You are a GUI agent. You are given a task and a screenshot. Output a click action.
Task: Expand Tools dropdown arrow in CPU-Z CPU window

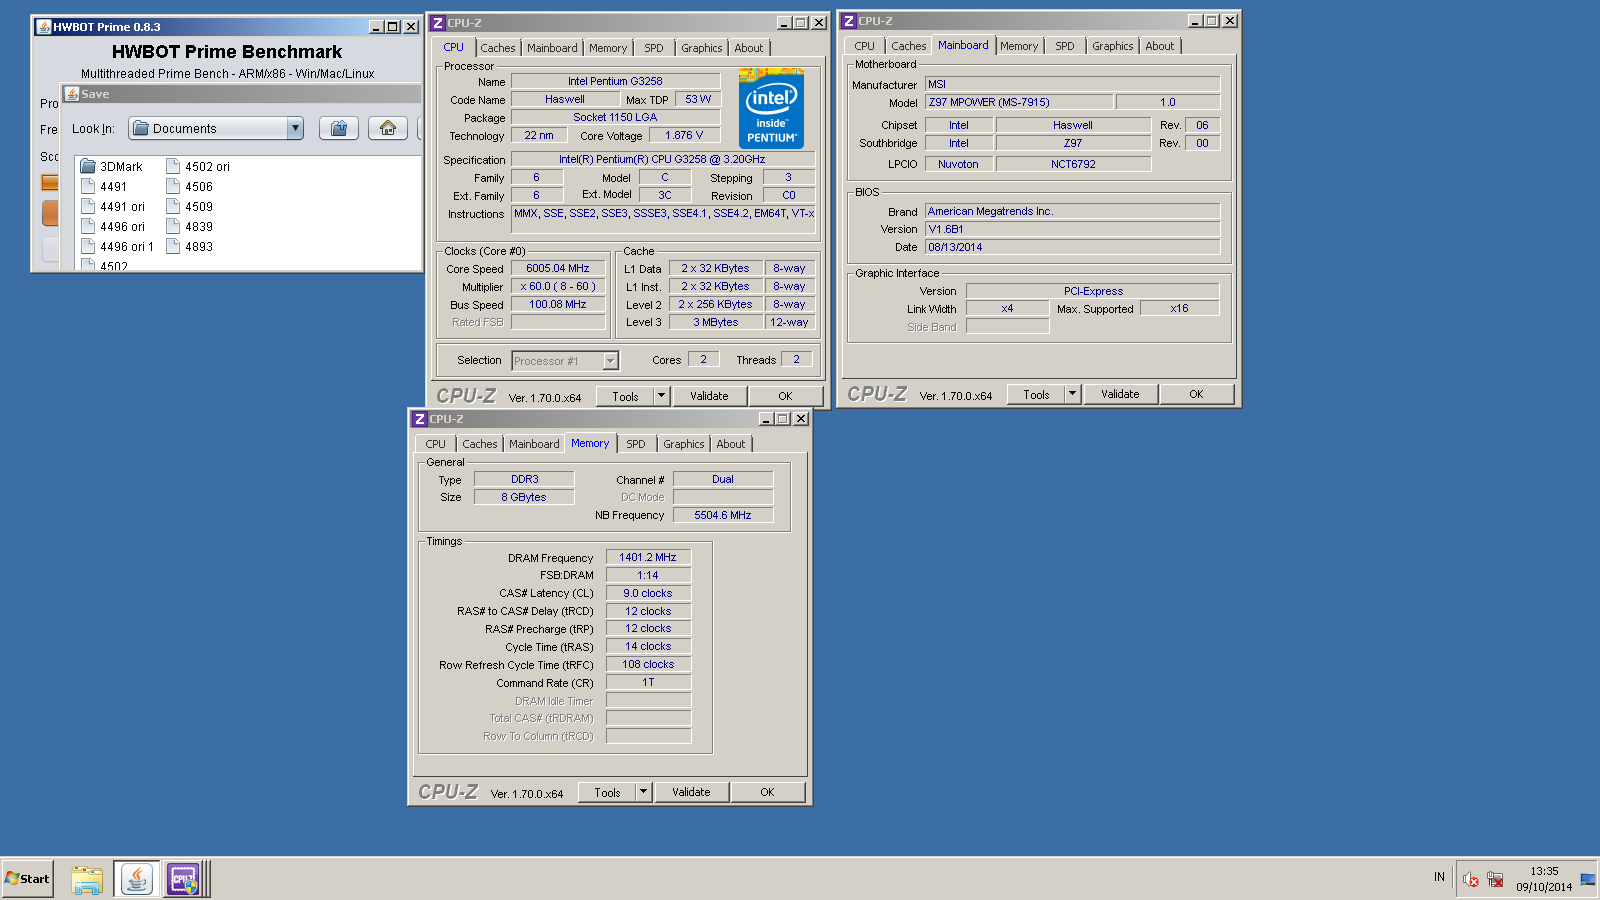click(661, 397)
